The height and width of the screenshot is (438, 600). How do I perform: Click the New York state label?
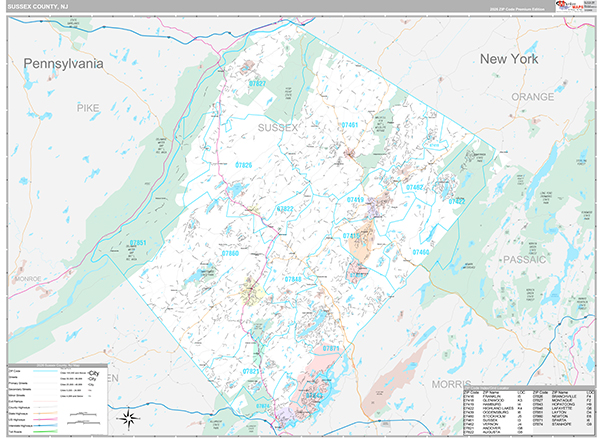(x=509, y=59)
